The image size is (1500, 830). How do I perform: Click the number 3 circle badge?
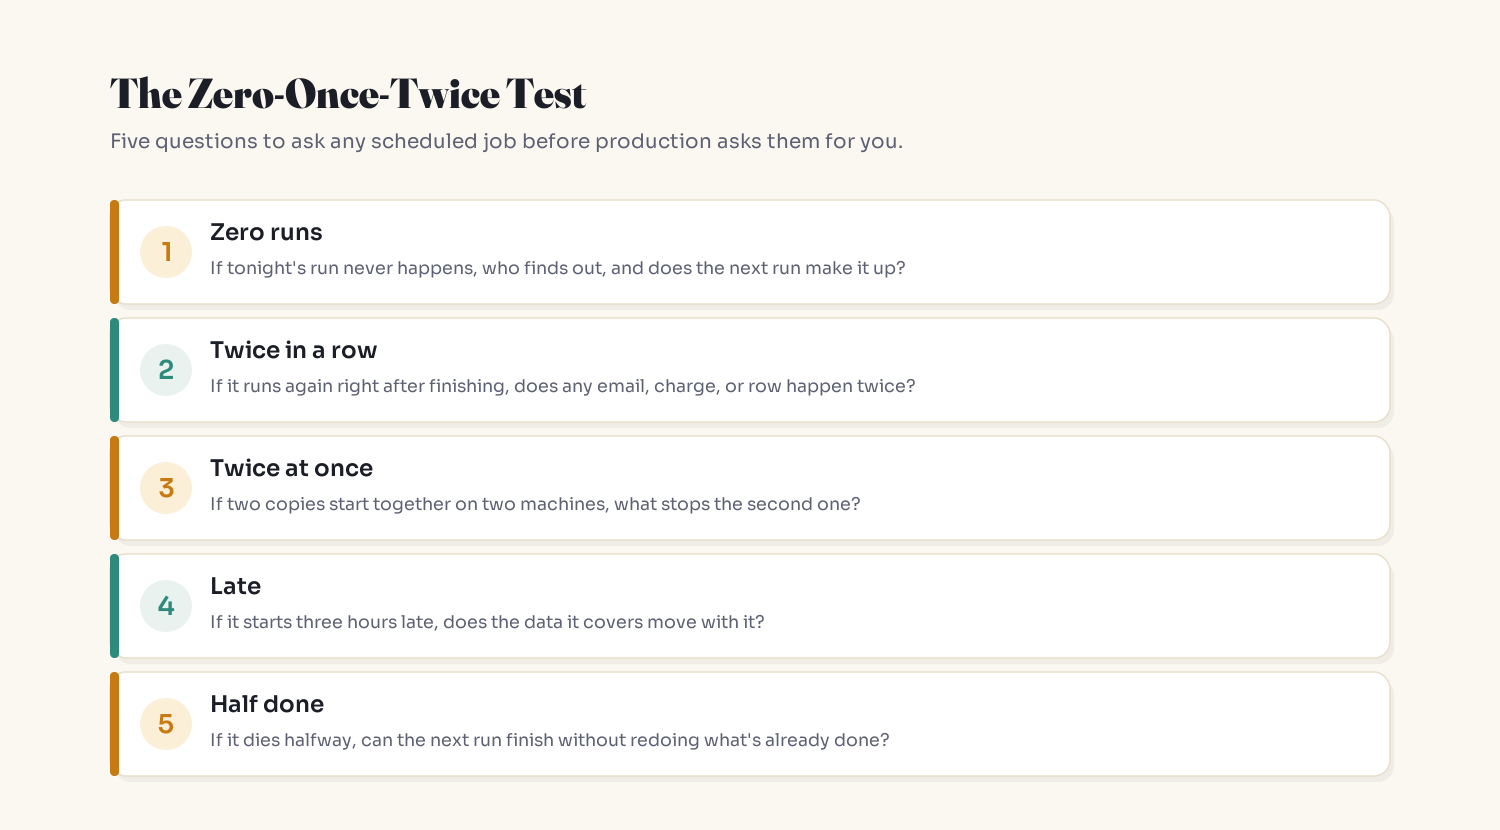pos(166,488)
